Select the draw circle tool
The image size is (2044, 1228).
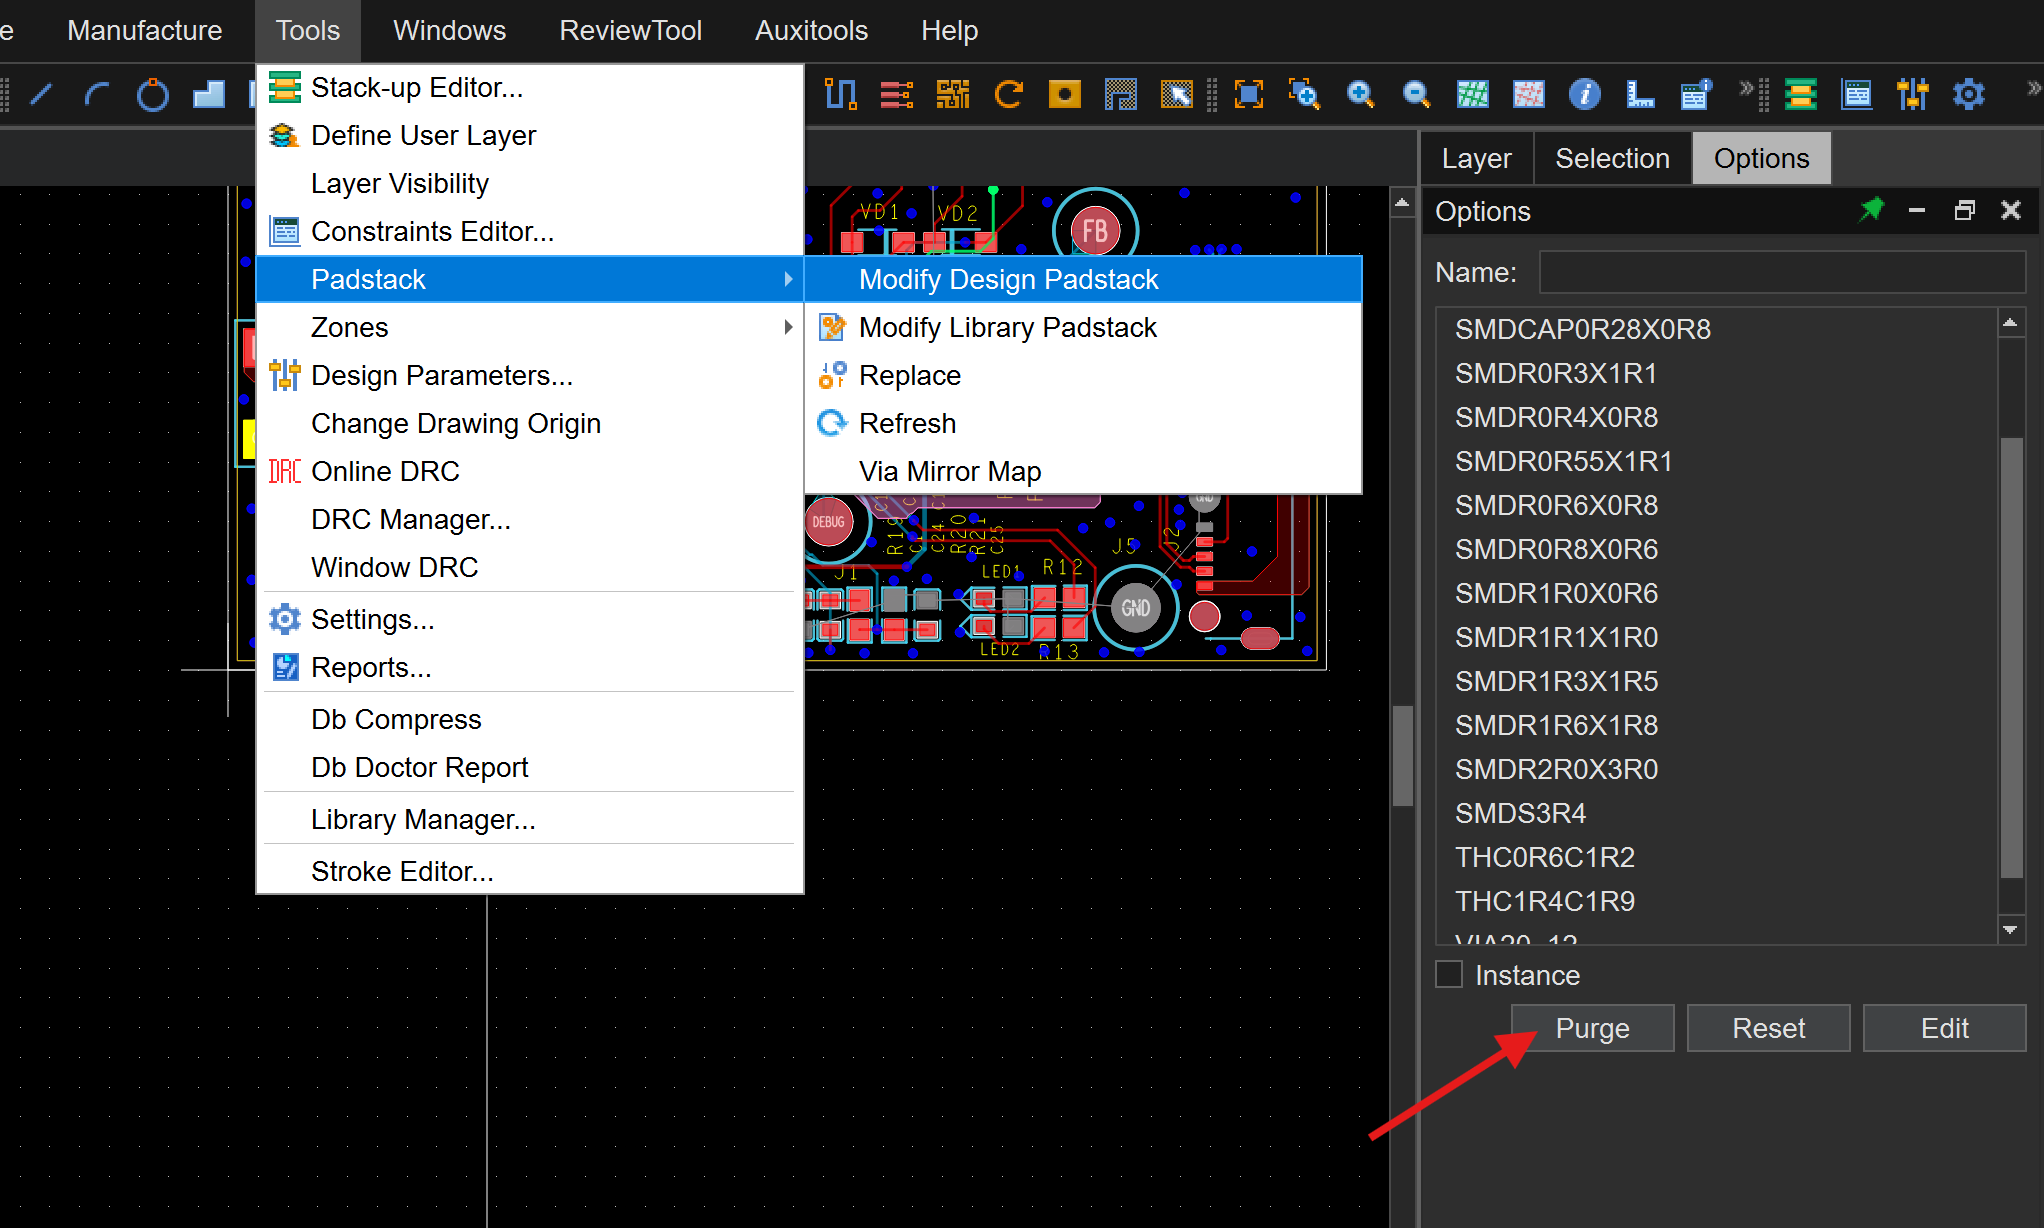click(x=153, y=95)
